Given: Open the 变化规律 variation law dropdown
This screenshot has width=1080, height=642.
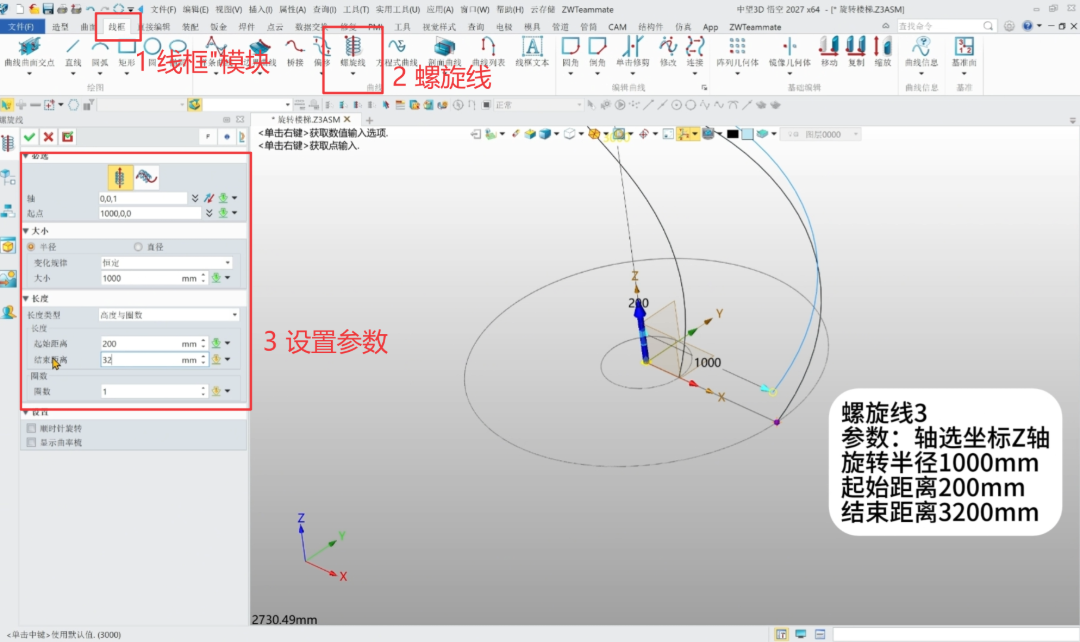Looking at the screenshot, I should (166, 262).
